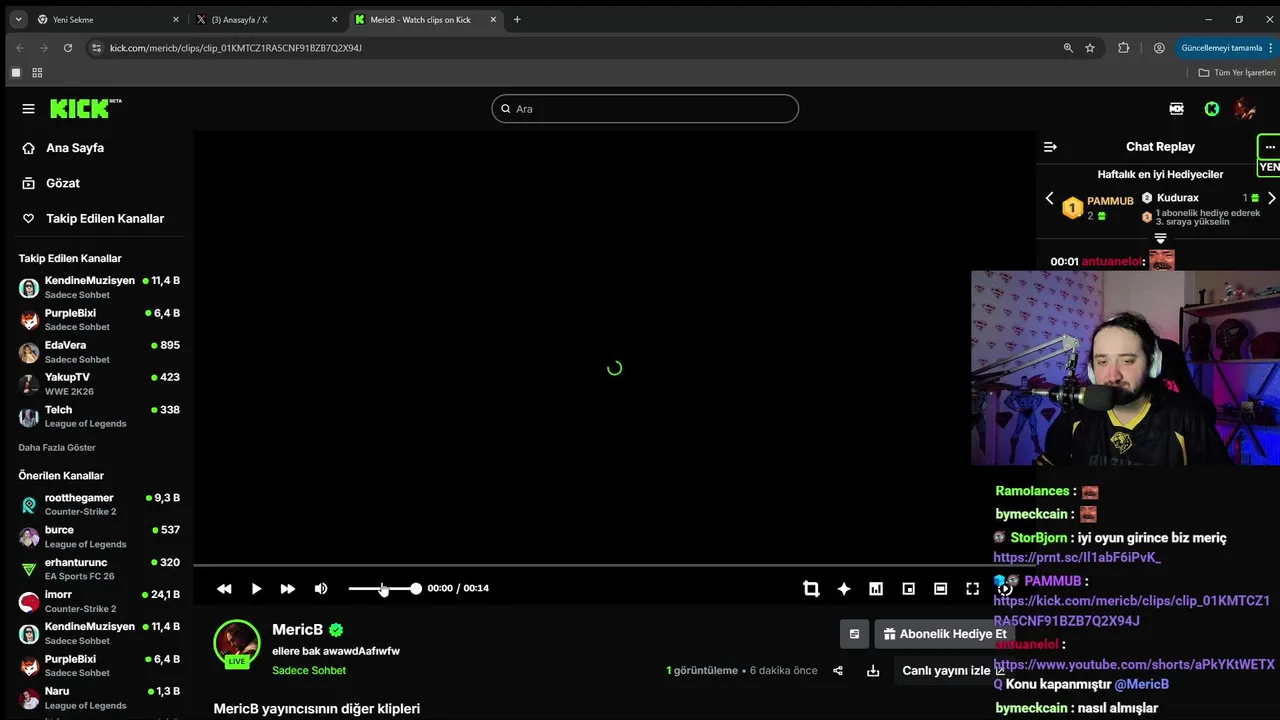Expand Daha Fazla Göster
This screenshot has width=1280, height=720.
[x=57, y=448]
